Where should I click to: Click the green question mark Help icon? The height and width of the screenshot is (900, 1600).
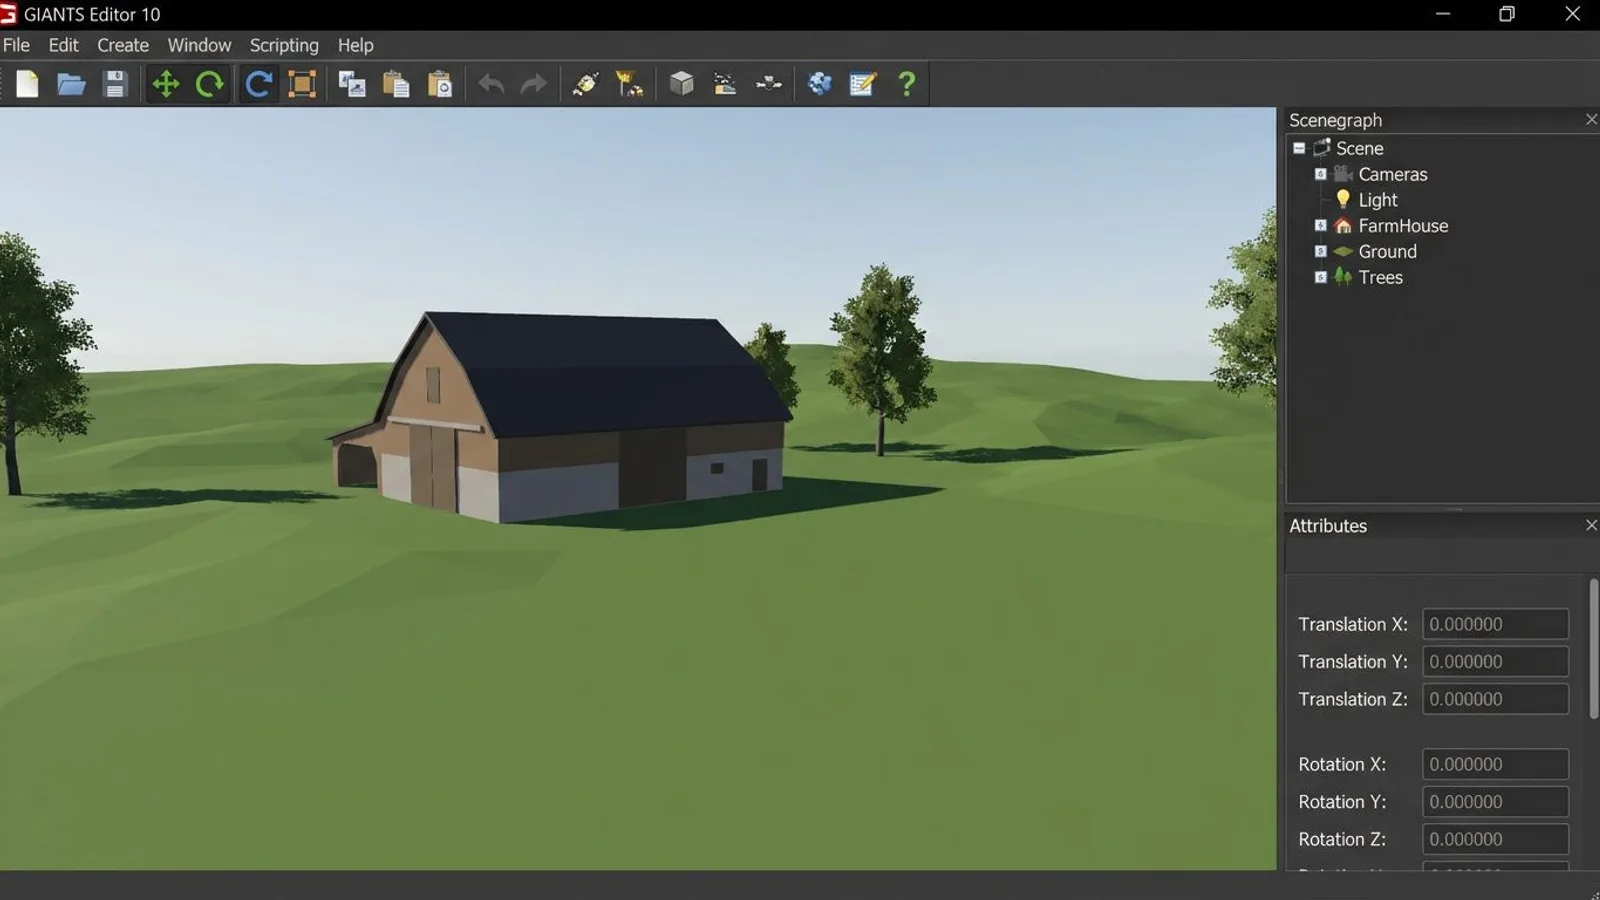[907, 84]
